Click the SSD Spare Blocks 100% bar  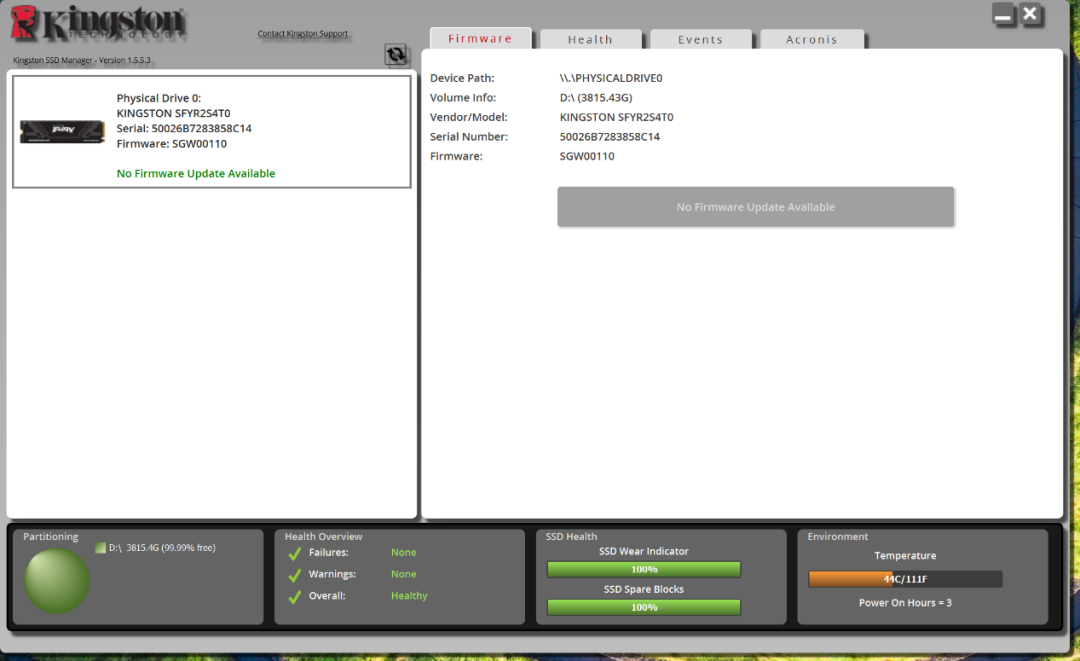(644, 607)
